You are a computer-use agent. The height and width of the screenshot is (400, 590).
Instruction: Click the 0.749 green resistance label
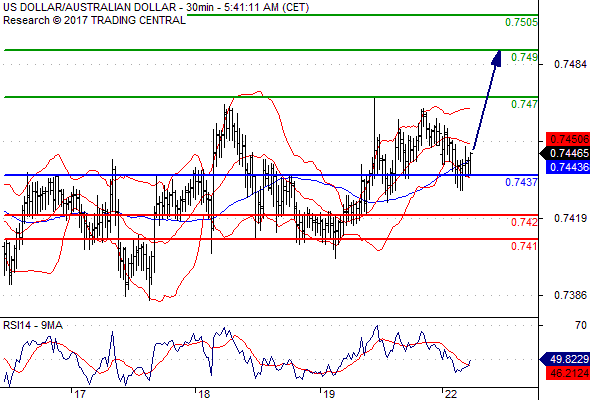pyautogui.click(x=524, y=57)
